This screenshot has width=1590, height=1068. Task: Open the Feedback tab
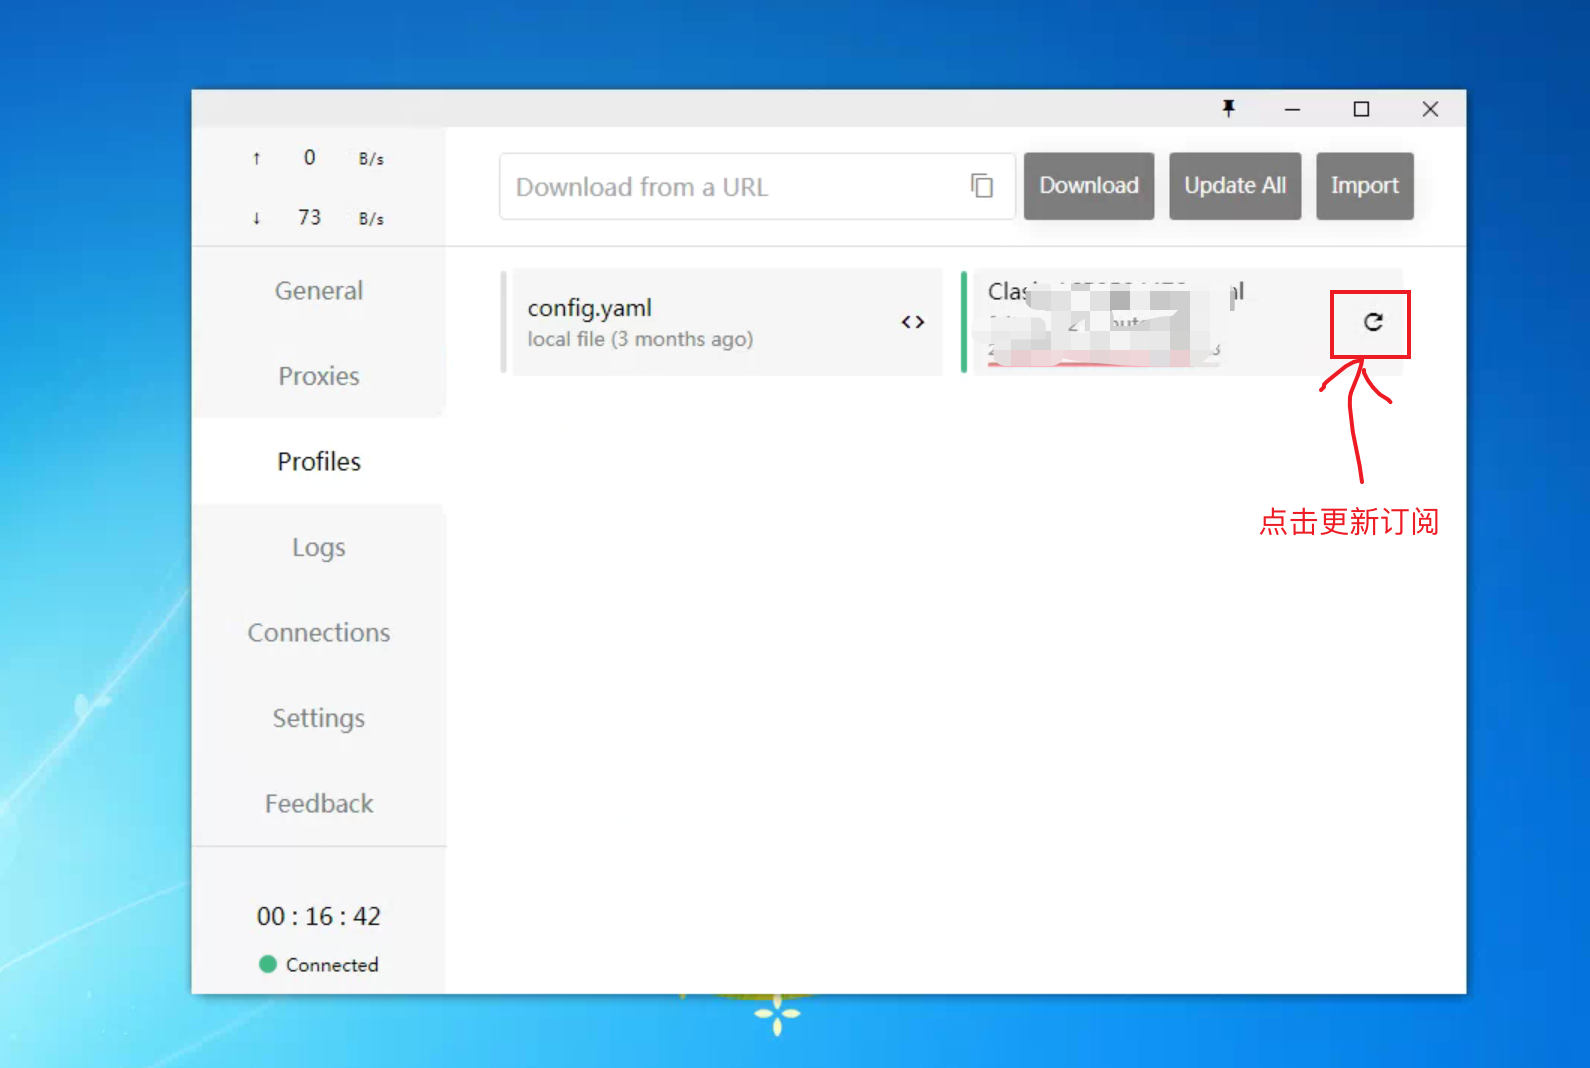tap(319, 804)
